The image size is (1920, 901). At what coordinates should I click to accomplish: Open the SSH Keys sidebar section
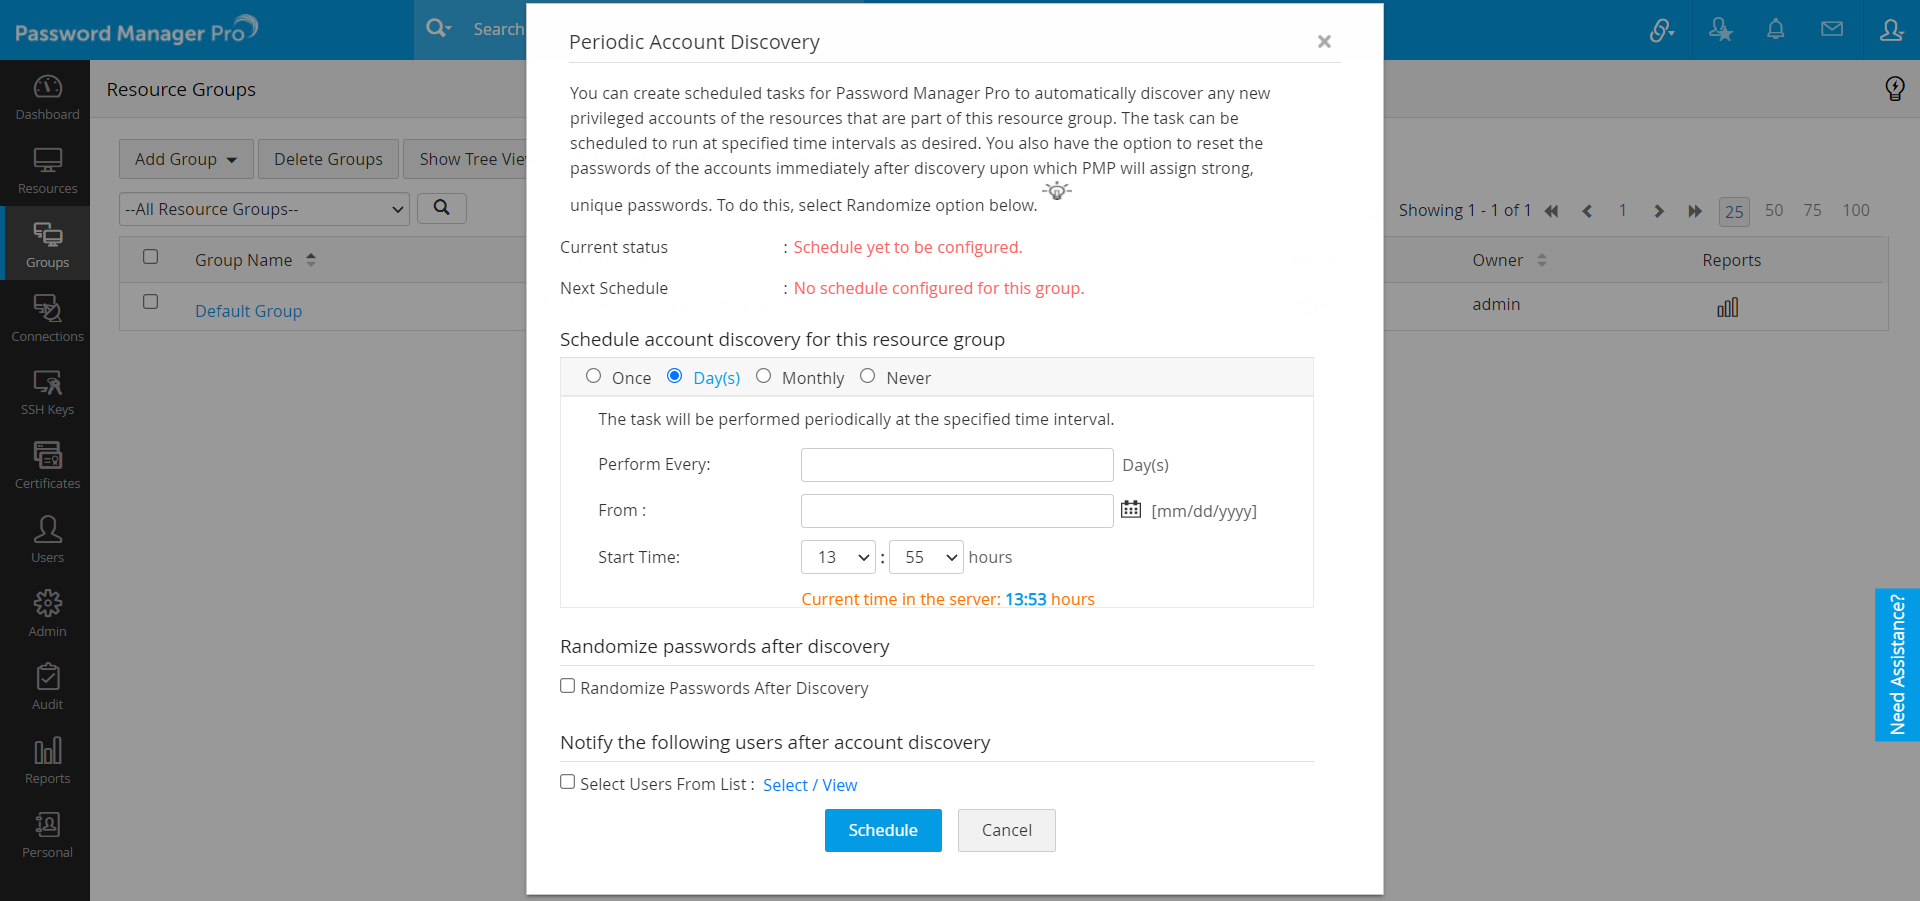click(x=47, y=392)
